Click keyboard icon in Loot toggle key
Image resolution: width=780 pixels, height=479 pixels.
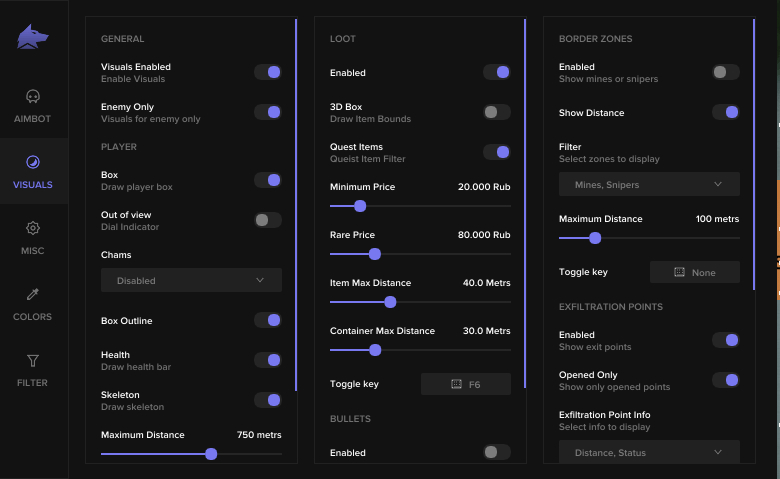456,384
